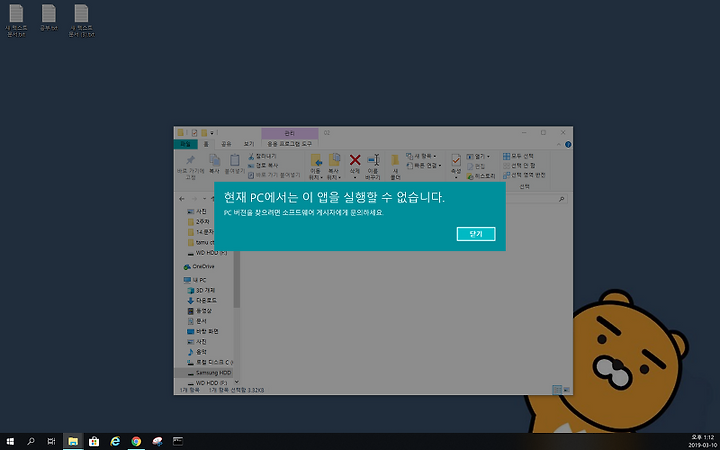Select 내 PC in navigation pane
Screen dimensions: 720x450
[195, 280]
